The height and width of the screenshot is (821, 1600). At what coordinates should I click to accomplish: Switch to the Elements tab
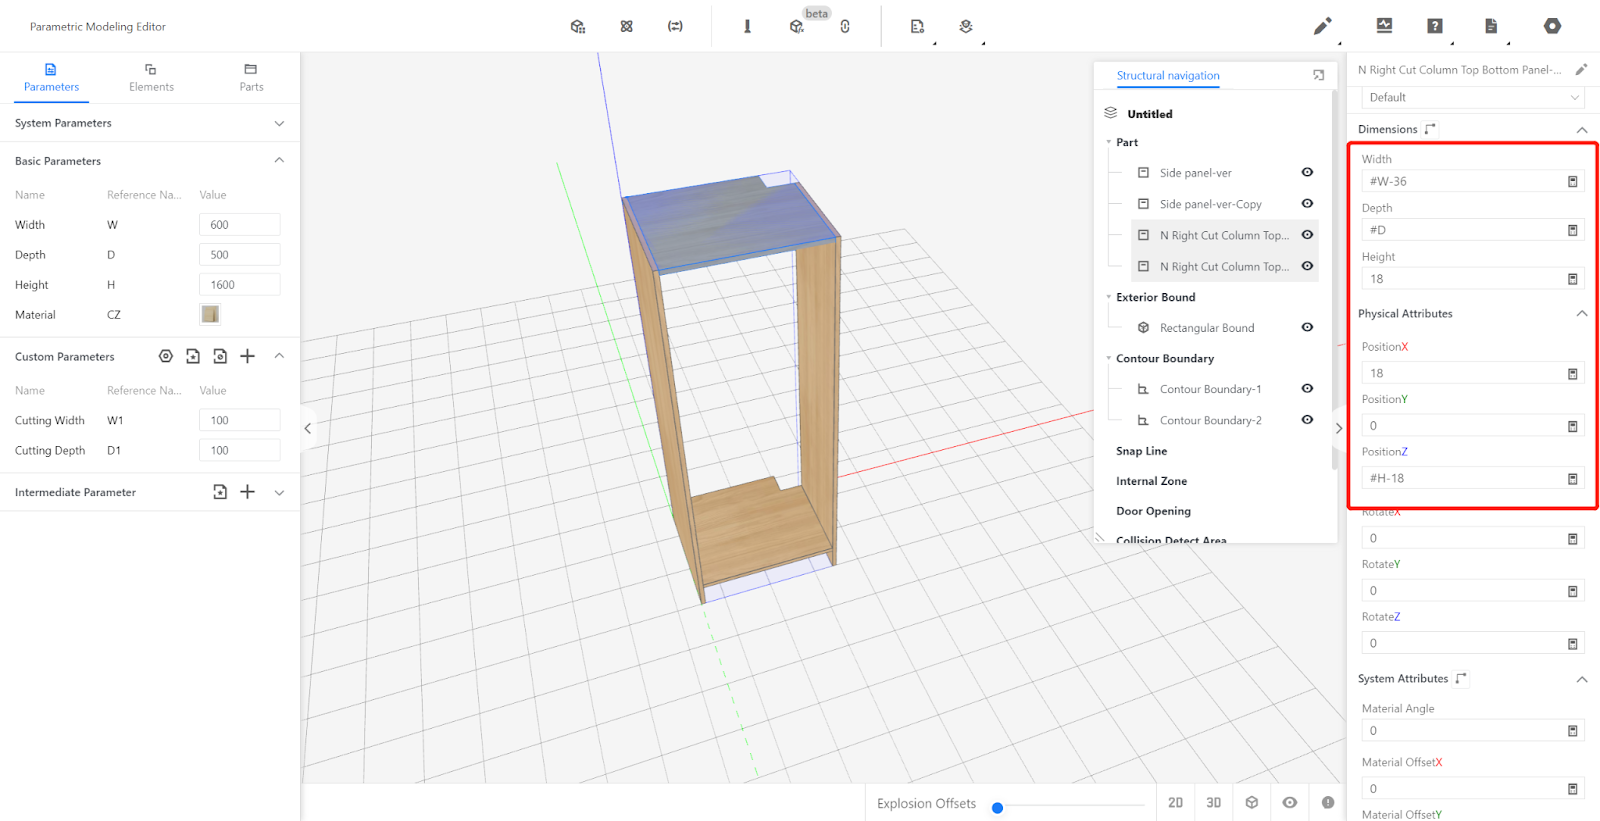pyautogui.click(x=151, y=77)
